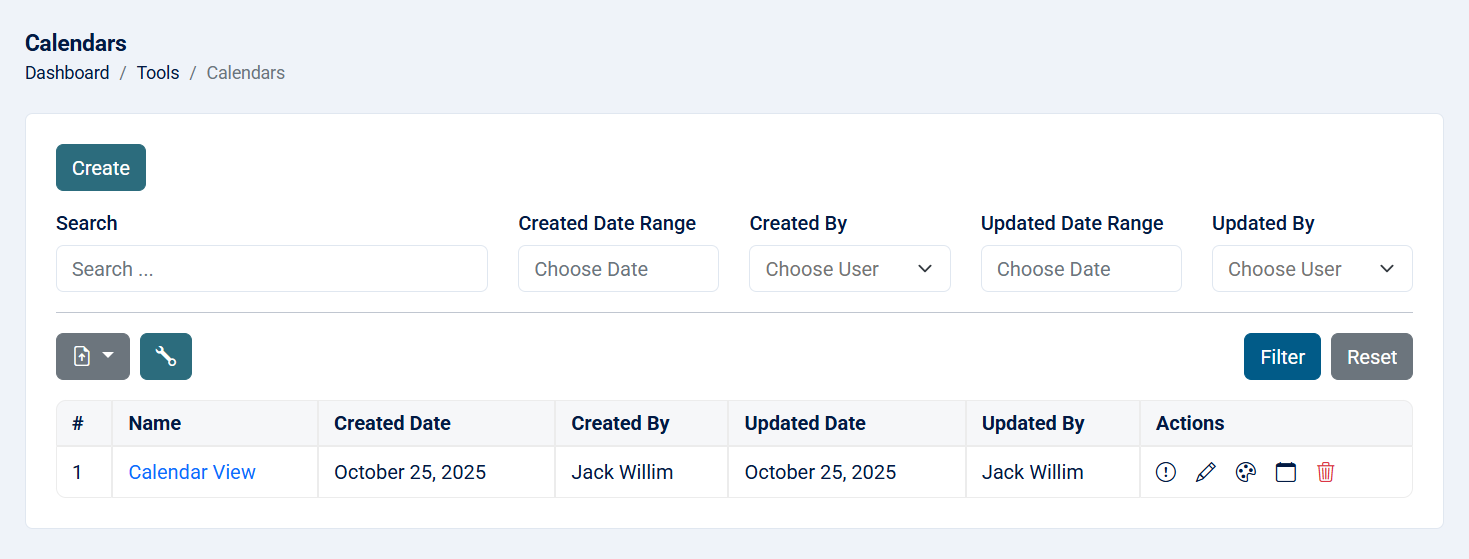Click the info icon for Calendar View
Viewport: 1469px width, 559px height.
[x=1165, y=472]
